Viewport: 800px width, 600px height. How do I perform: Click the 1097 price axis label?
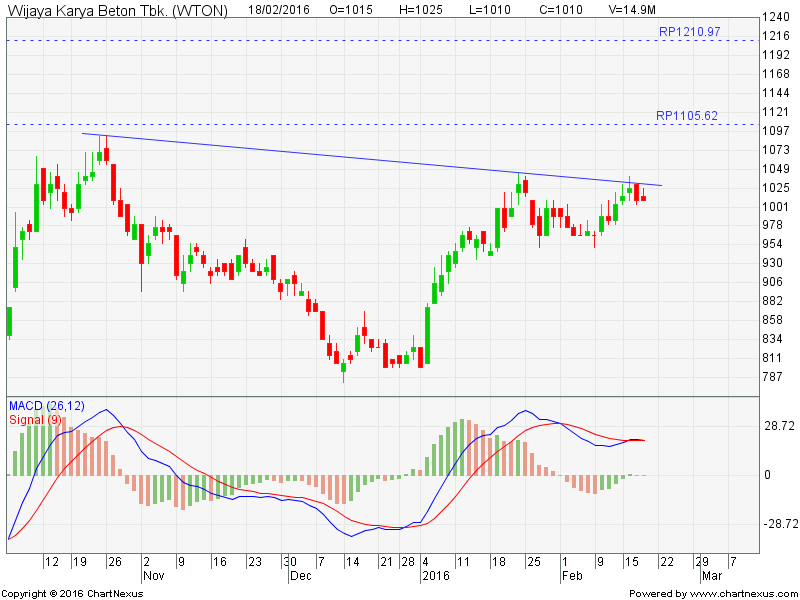pyautogui.click(x=776, y=131)
